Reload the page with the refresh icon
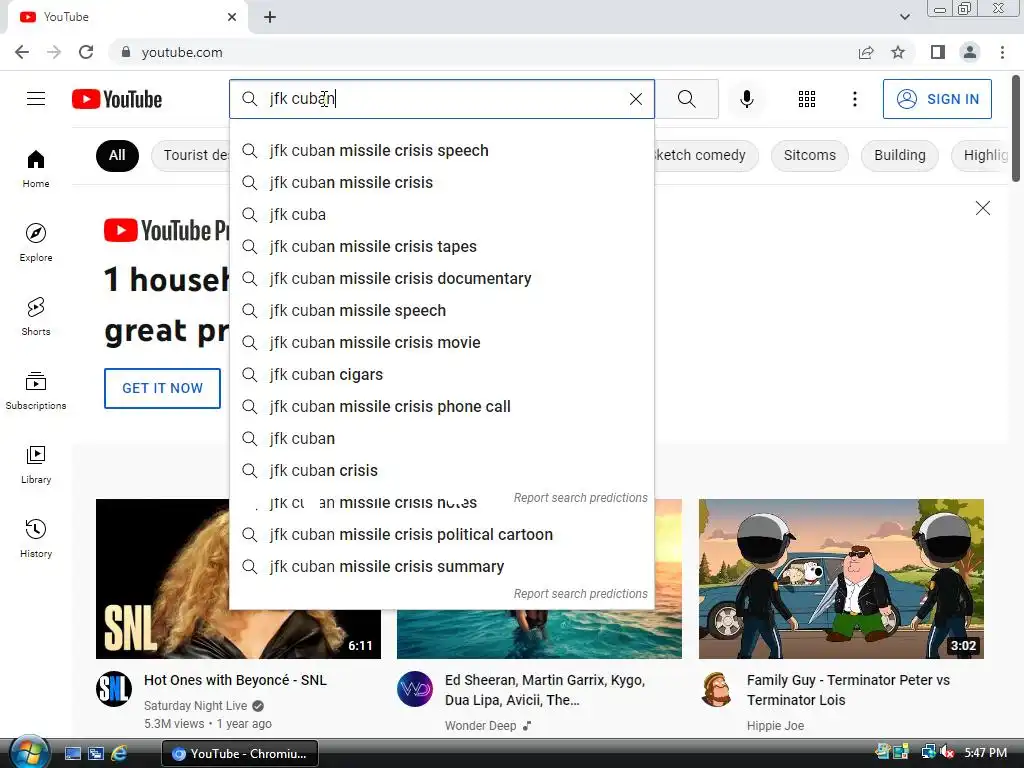This screenshot has width=1024, height=768. (x=86, y=52)
